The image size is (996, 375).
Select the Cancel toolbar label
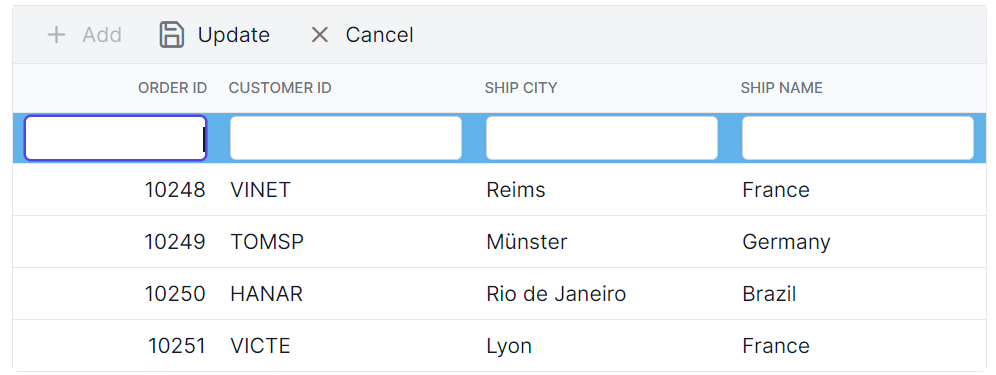(x=379, y=34)
